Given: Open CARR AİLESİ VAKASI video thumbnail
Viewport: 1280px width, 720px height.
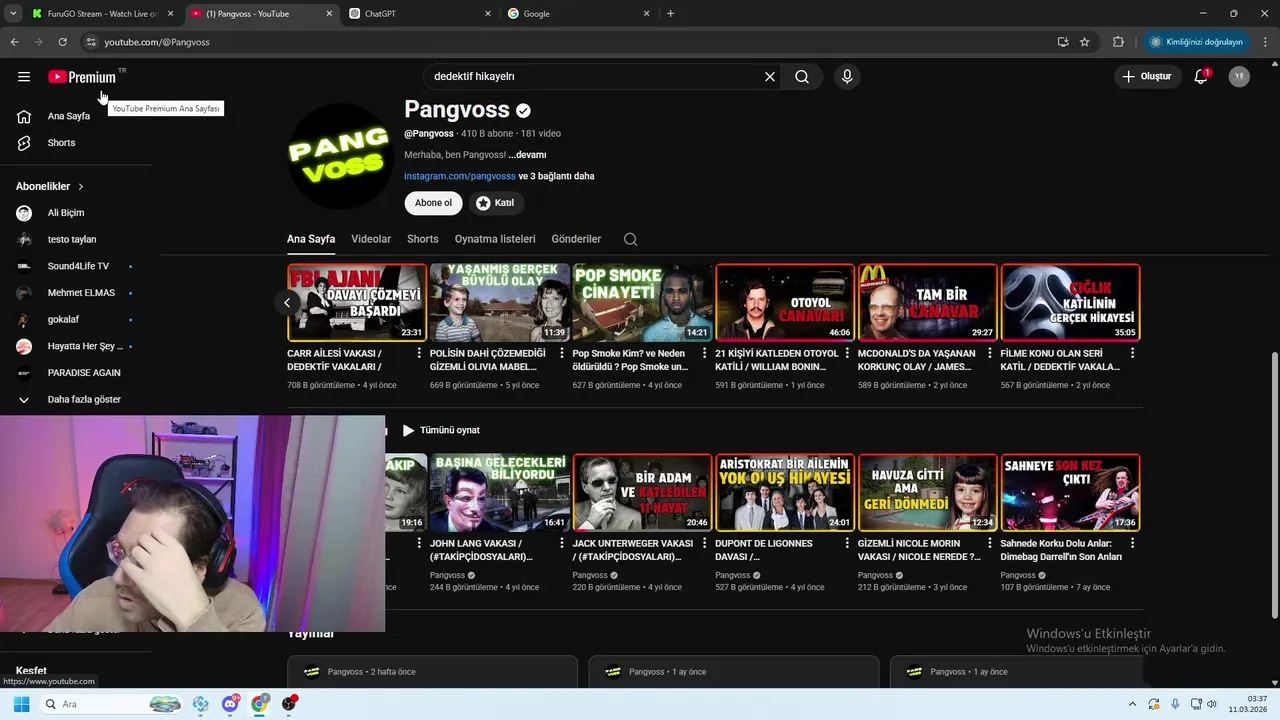Looking at the screenshot, I should 357,303.
